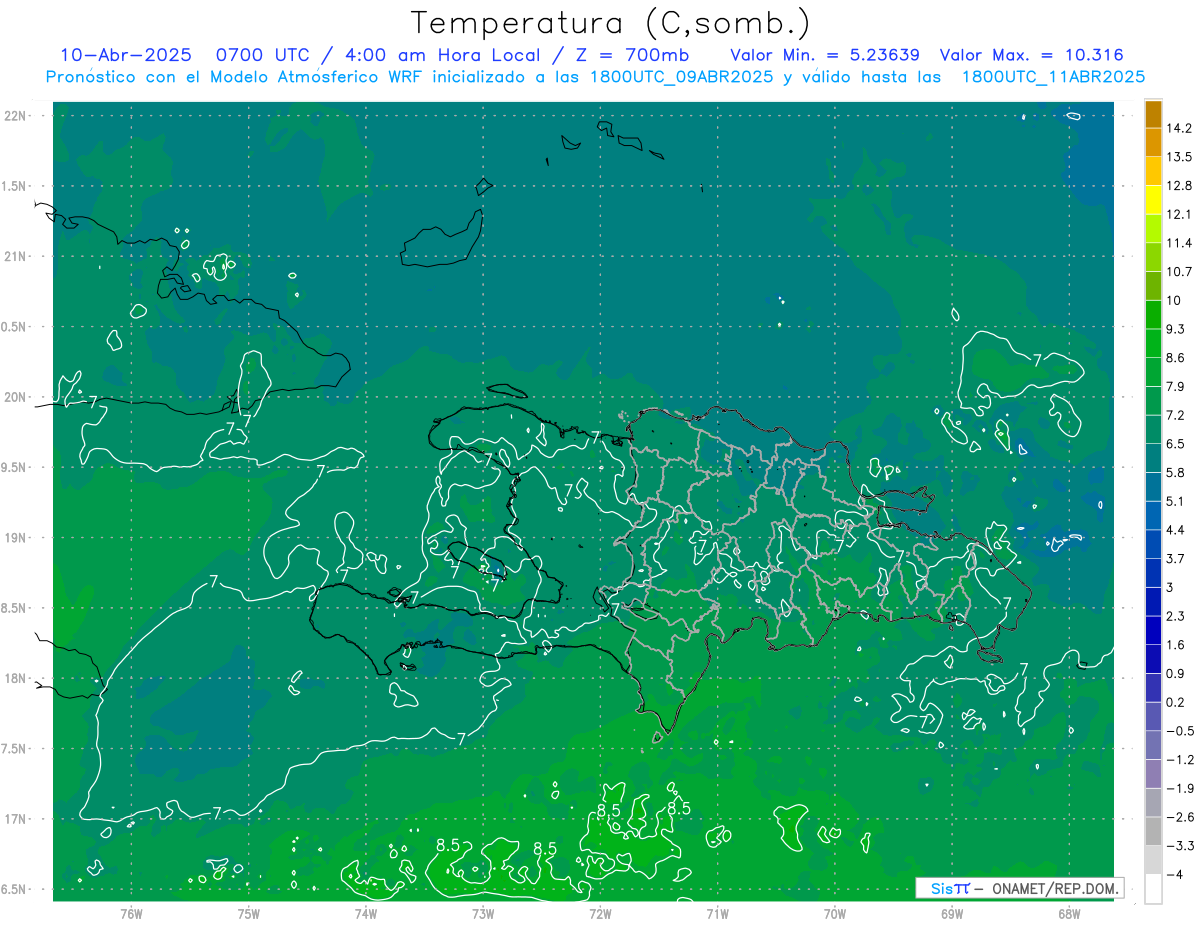Click the "3.7" color scale label
Viewport: 1200px width, 927px height.
[x=1176, y=559]
